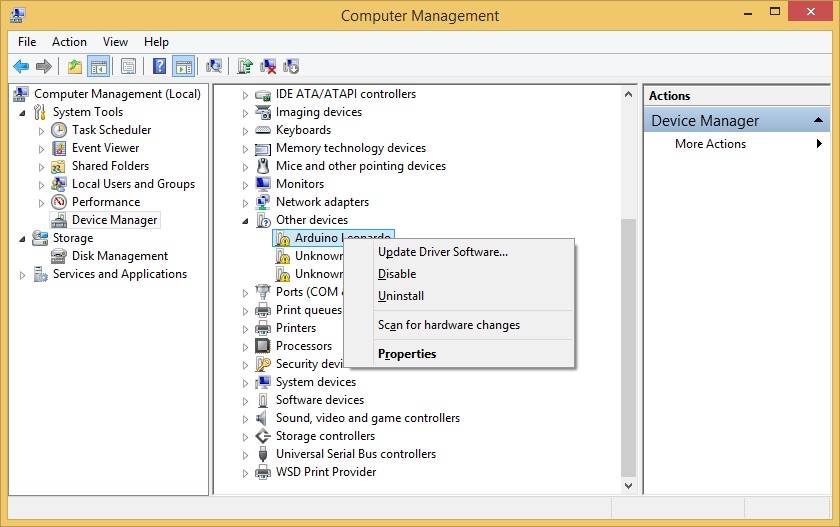Select the Security devices category

coord(309,364)
